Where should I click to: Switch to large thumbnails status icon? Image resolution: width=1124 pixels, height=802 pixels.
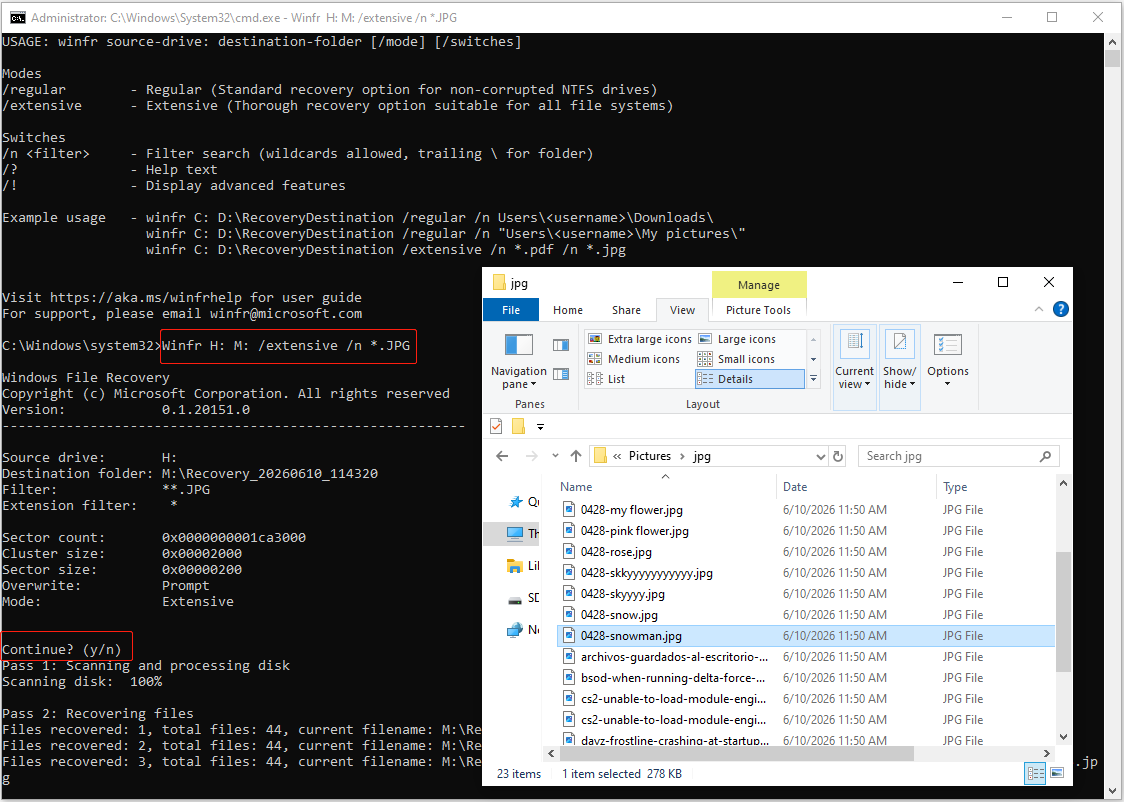coord(1057,773)
